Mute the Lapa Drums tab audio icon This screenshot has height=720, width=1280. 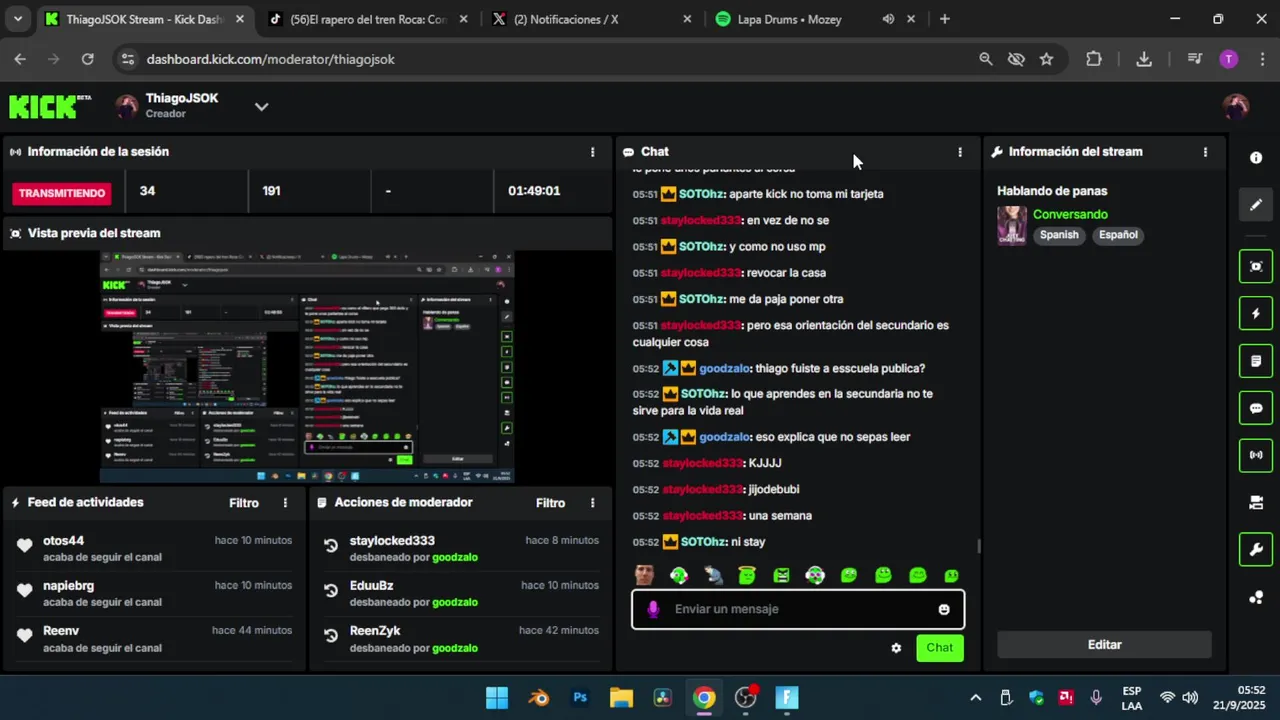click(x=888, y=19)
